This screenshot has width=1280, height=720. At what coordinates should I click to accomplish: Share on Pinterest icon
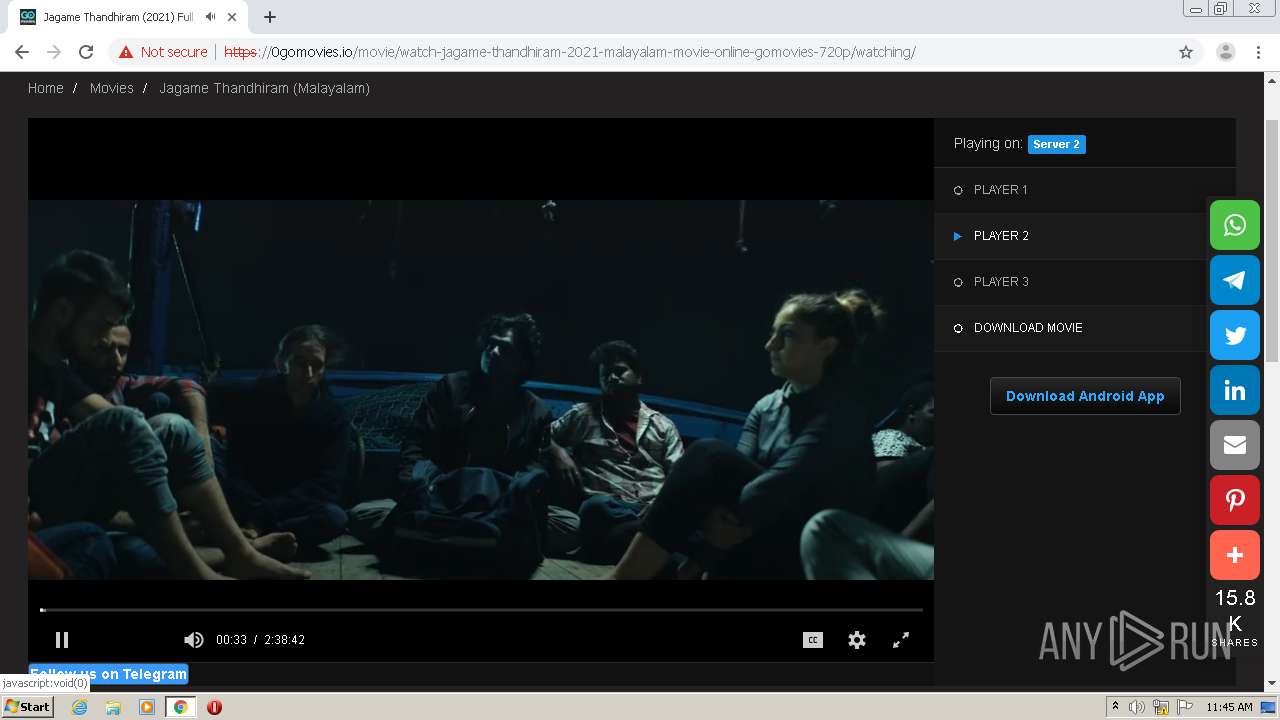pyautogui.click(x=1235, y=500)
